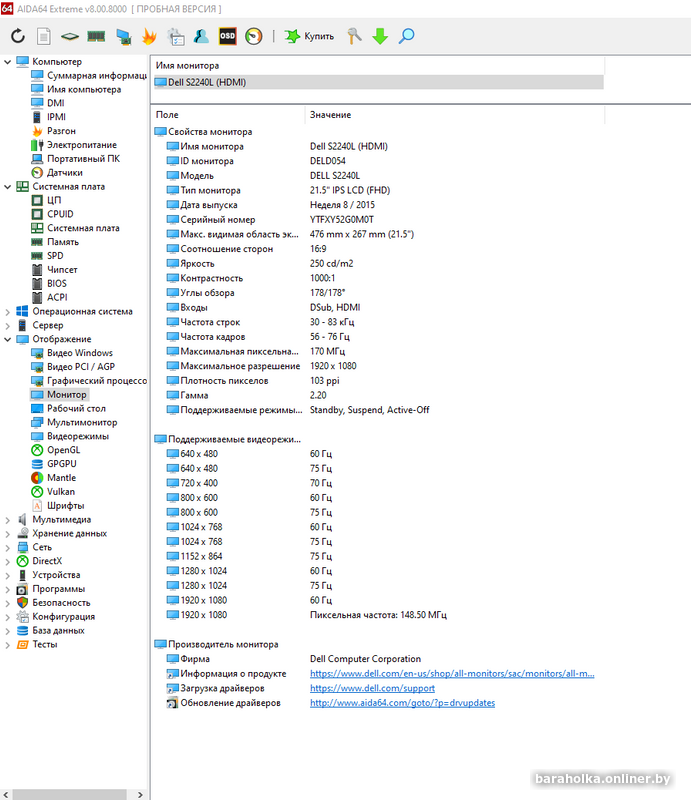Open the SPD tree item
691x800 pixels.
pyautogui.click(x=47, y=256)
